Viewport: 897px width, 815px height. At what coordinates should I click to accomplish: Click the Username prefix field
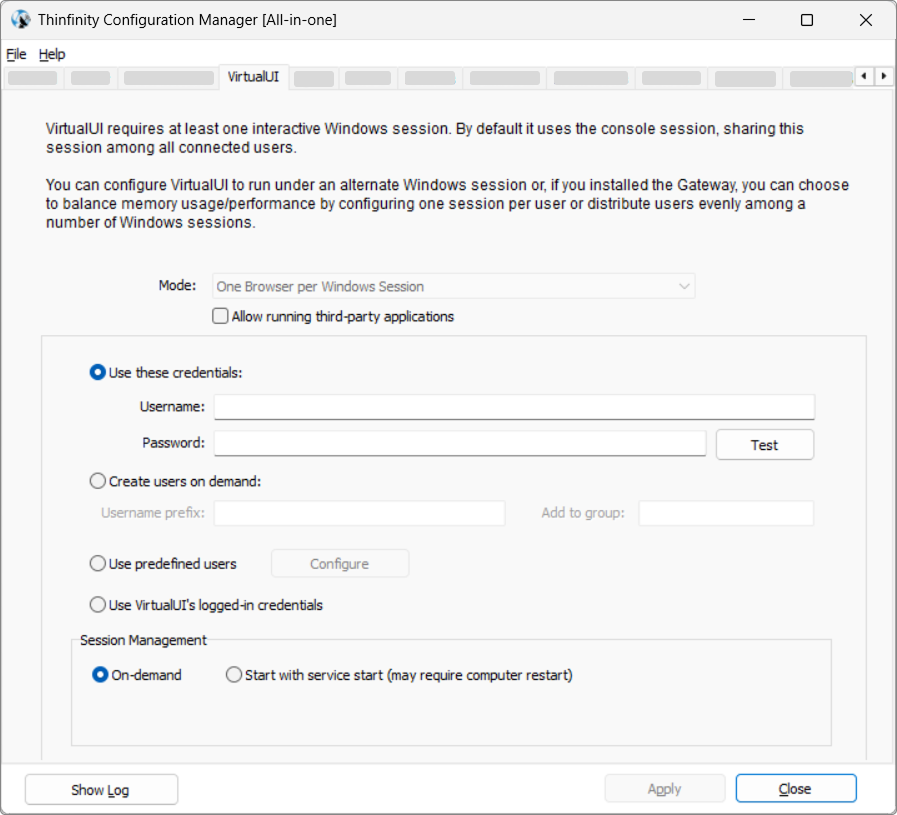click(x=359, y=513)
